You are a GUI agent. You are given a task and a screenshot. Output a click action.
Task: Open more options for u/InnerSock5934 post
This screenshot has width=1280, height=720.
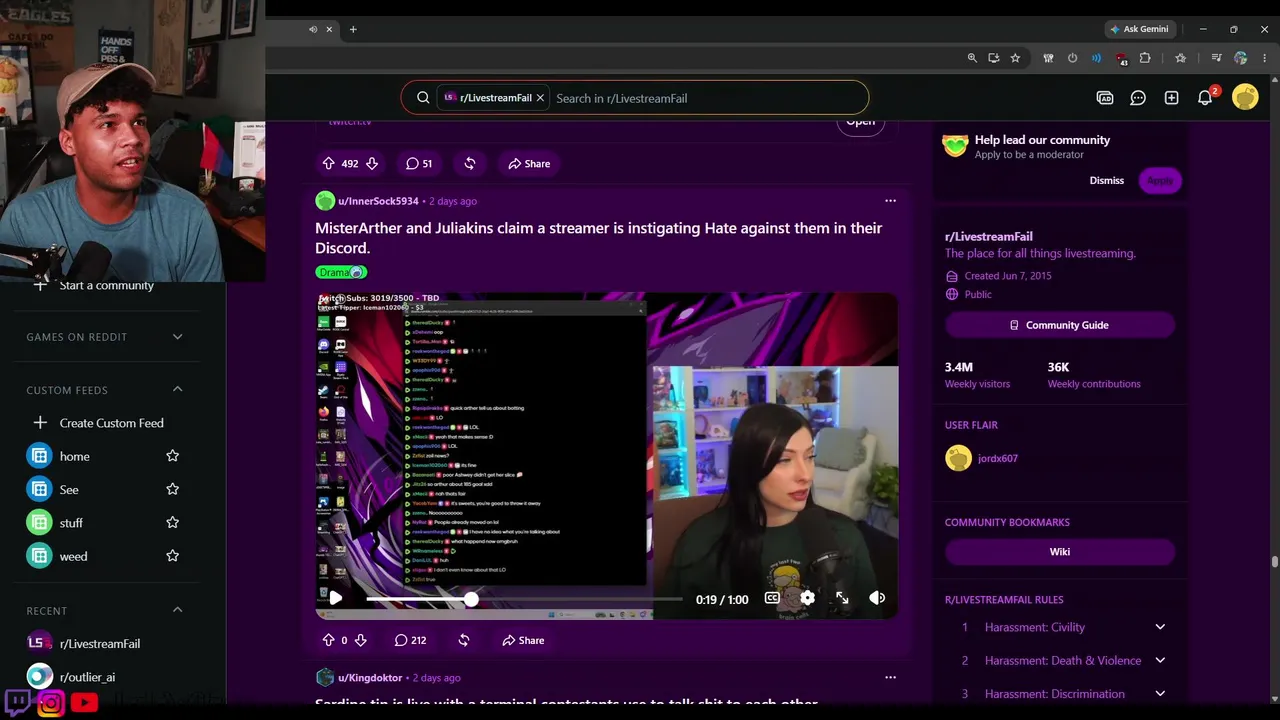coord(890,201)
